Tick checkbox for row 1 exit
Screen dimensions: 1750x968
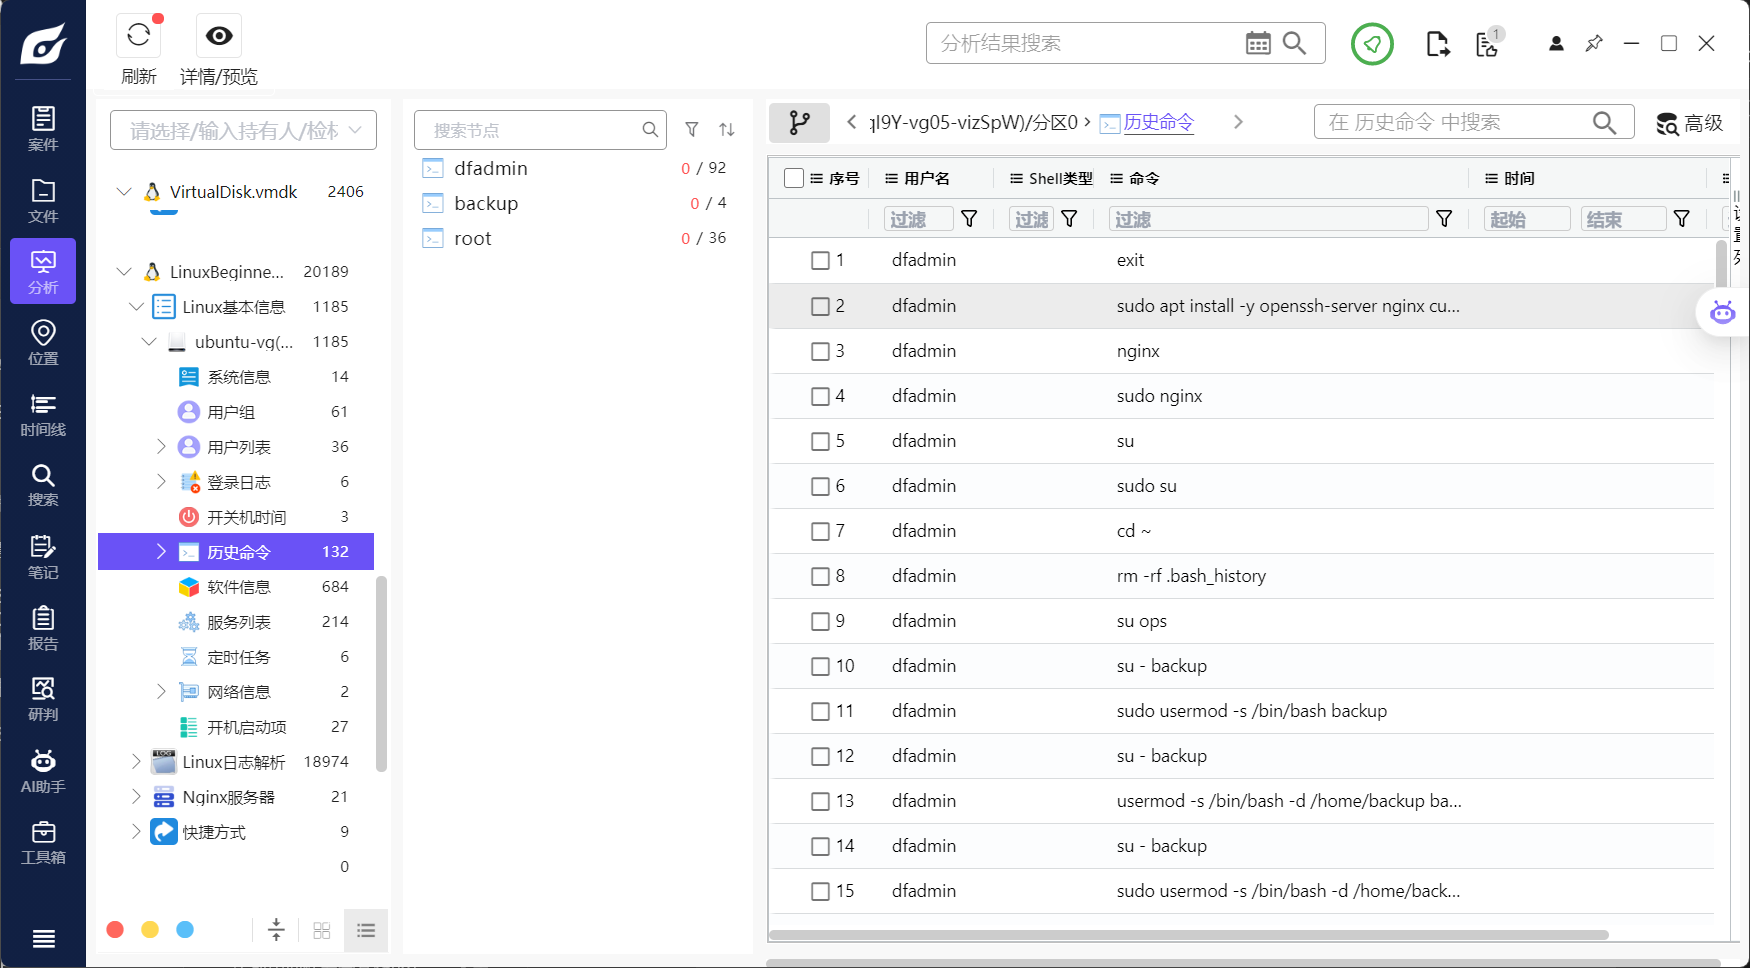(x=820, y=260)
